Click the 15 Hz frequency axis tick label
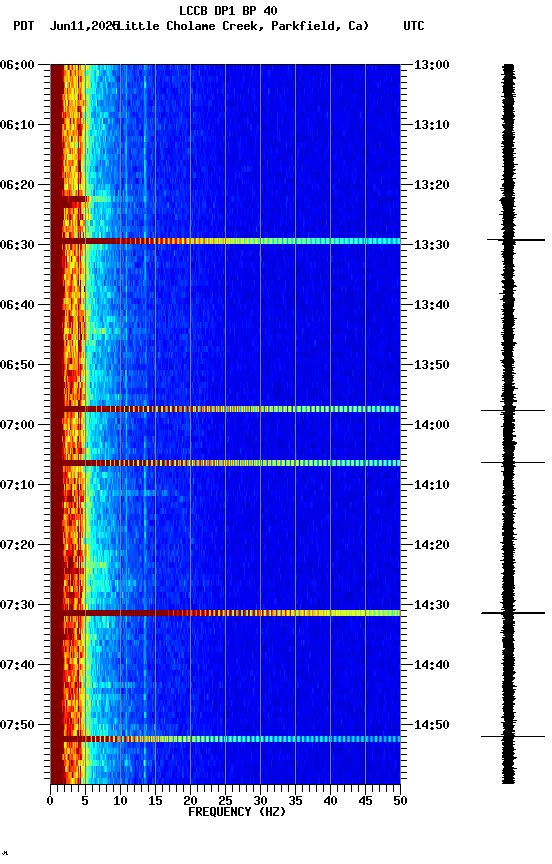The width and height of the screenshot is (552, 864). coord(155,801)
